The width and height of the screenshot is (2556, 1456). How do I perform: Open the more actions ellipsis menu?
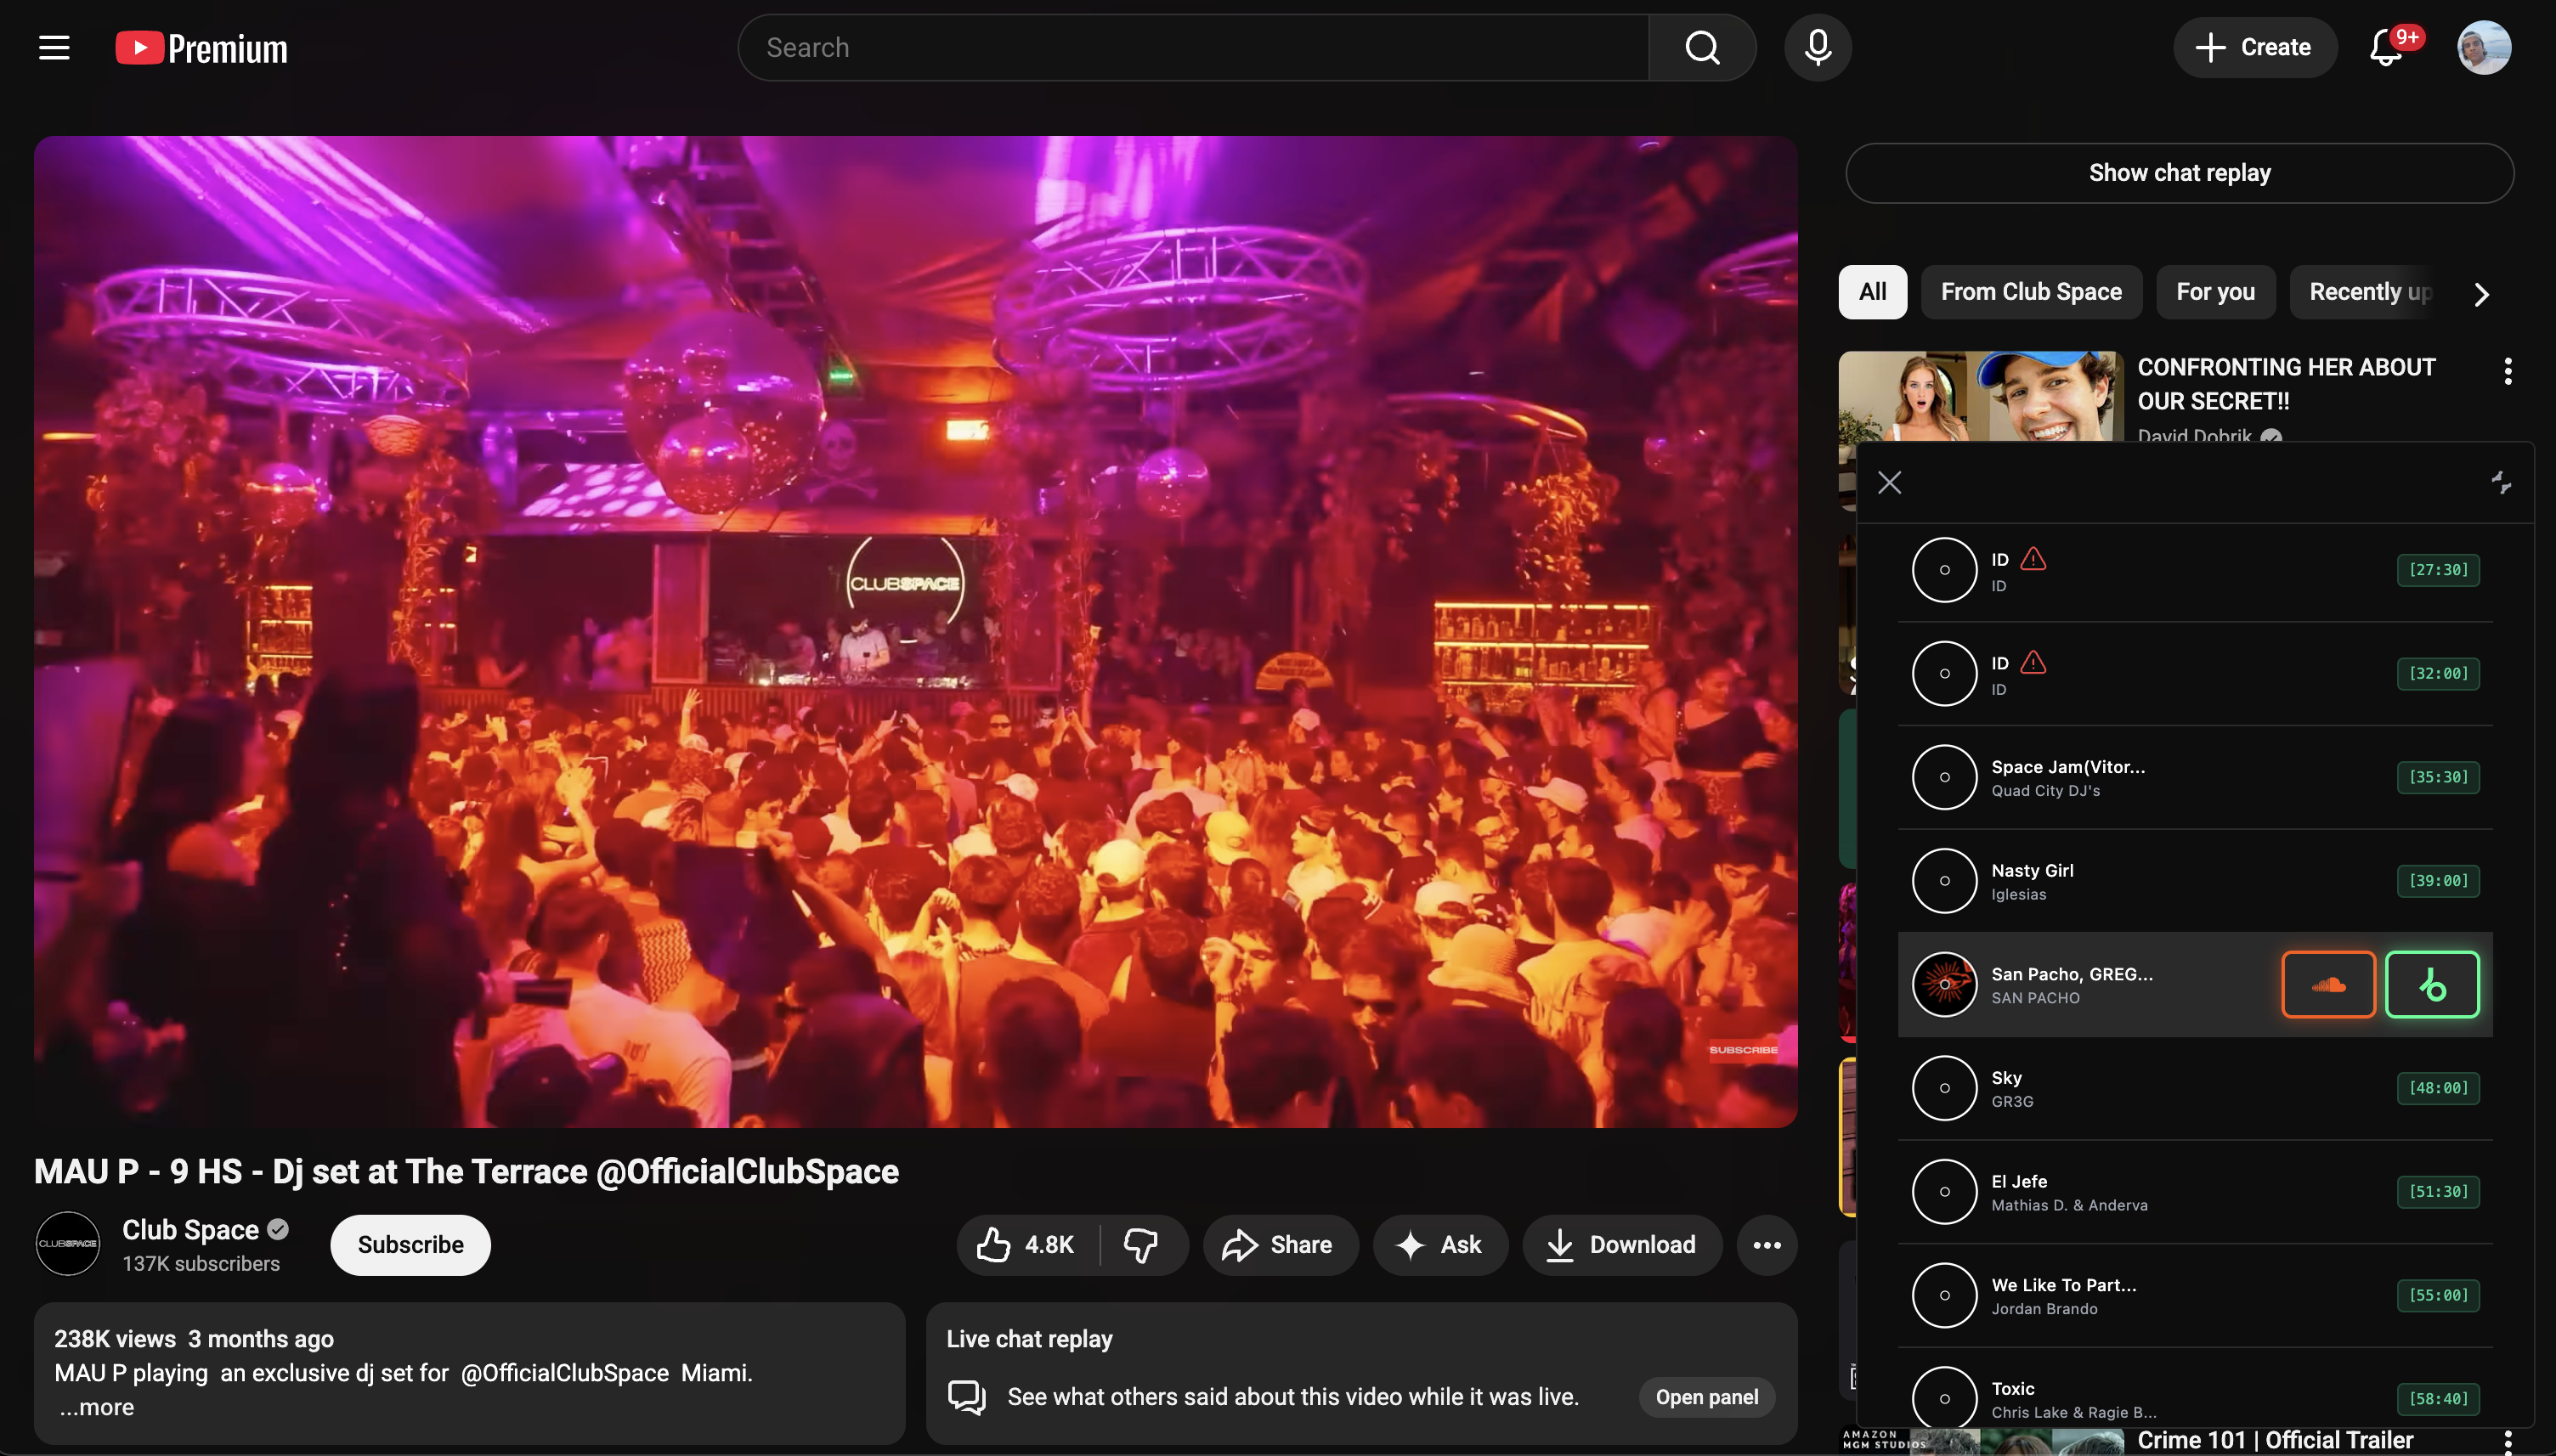[x=1766, y=1245]
